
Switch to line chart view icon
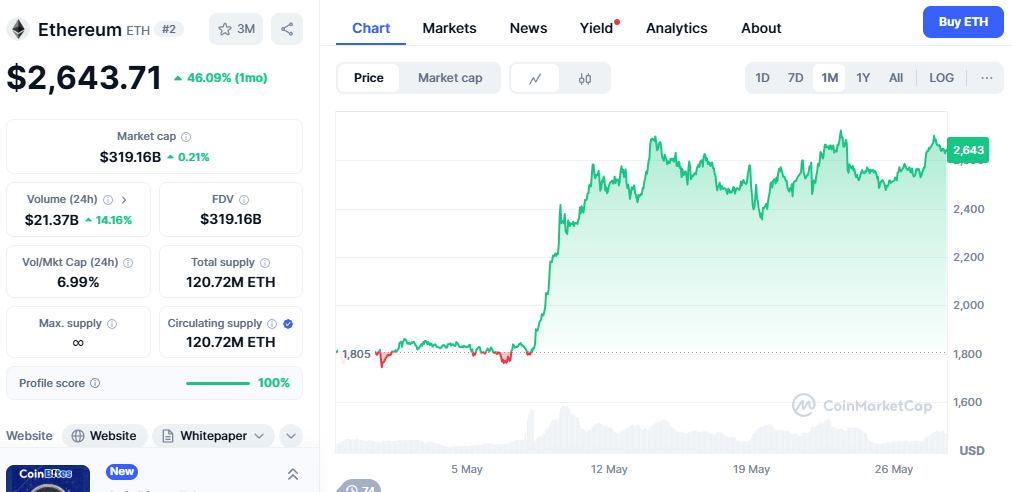point(535,78)
